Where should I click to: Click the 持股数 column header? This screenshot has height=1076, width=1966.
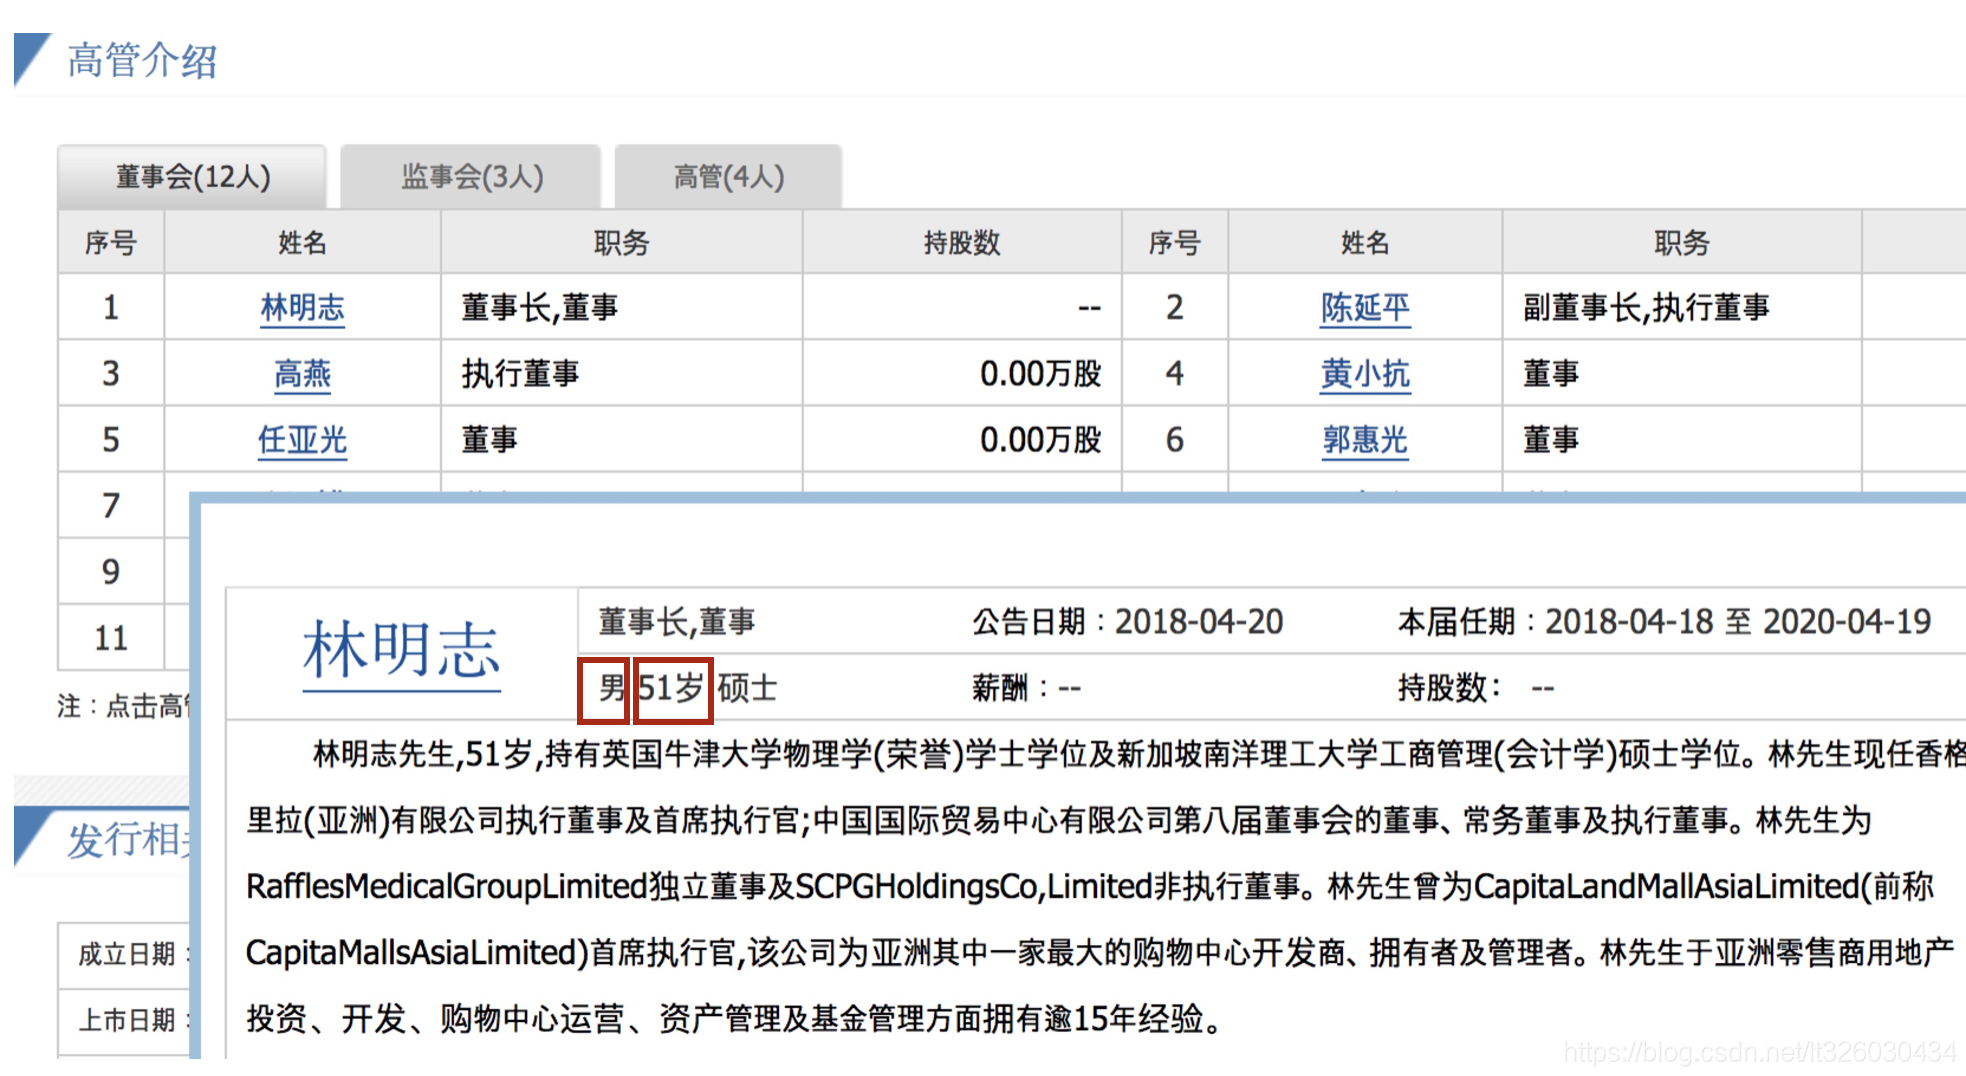coord(962,242)
